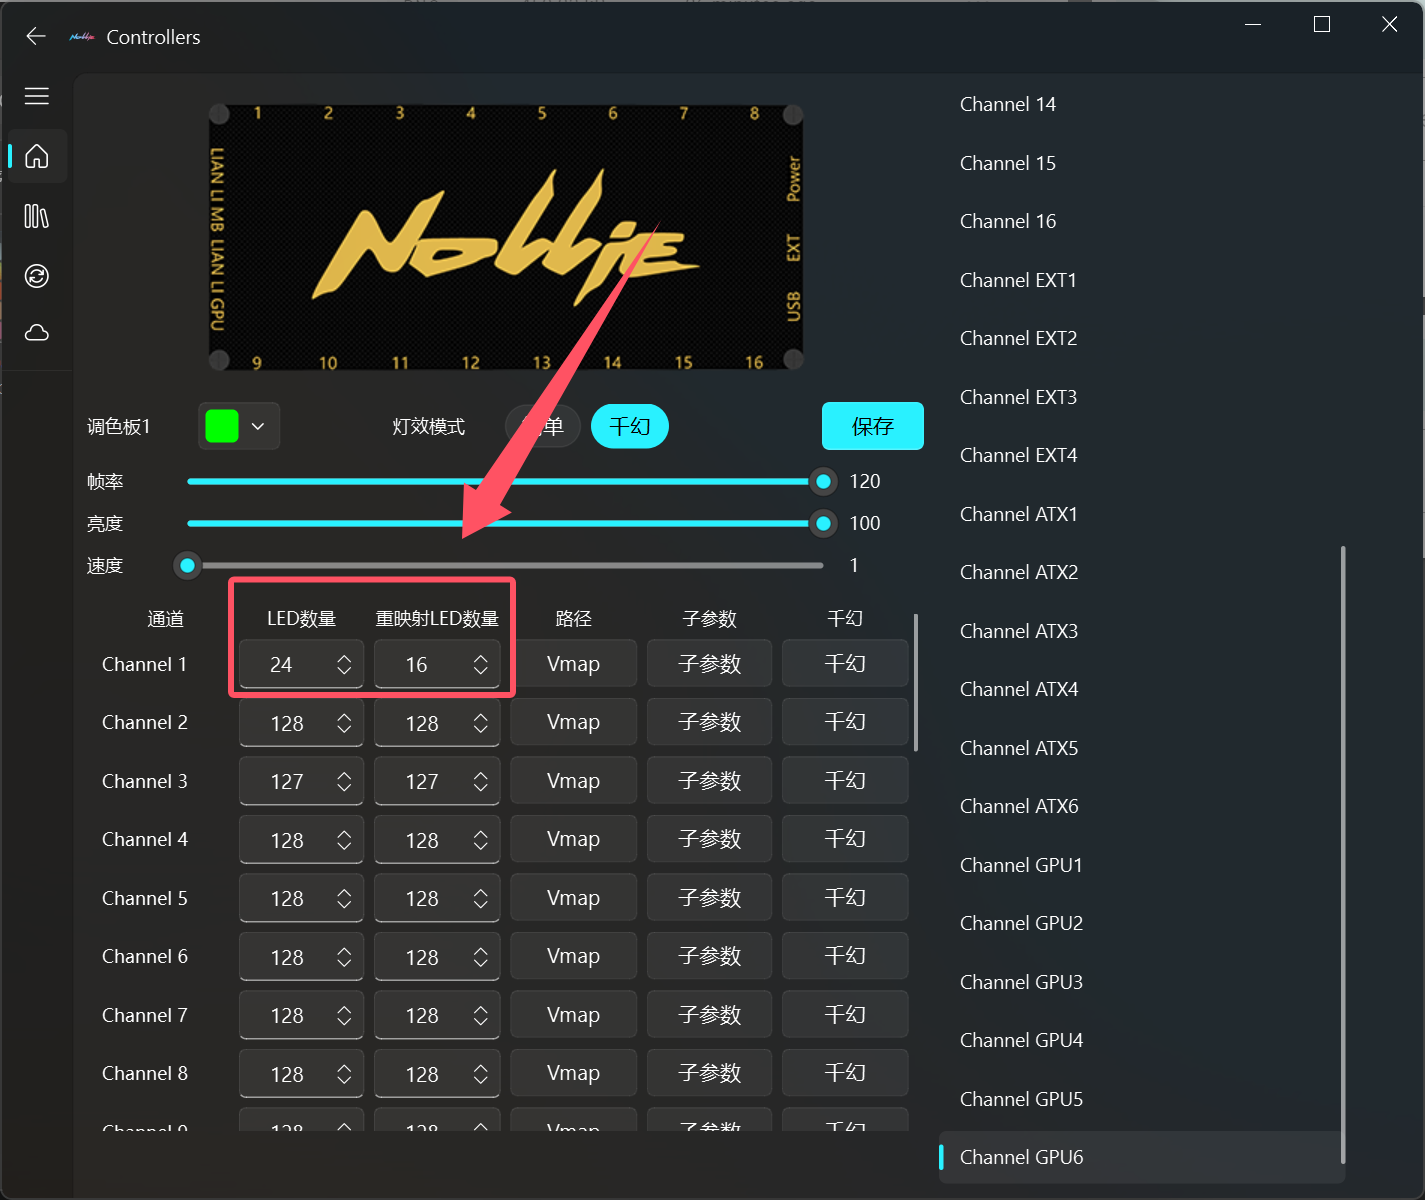Click the Channel 5 row label
This screenshot has height=1200, width=1425.
click(145, 898)
